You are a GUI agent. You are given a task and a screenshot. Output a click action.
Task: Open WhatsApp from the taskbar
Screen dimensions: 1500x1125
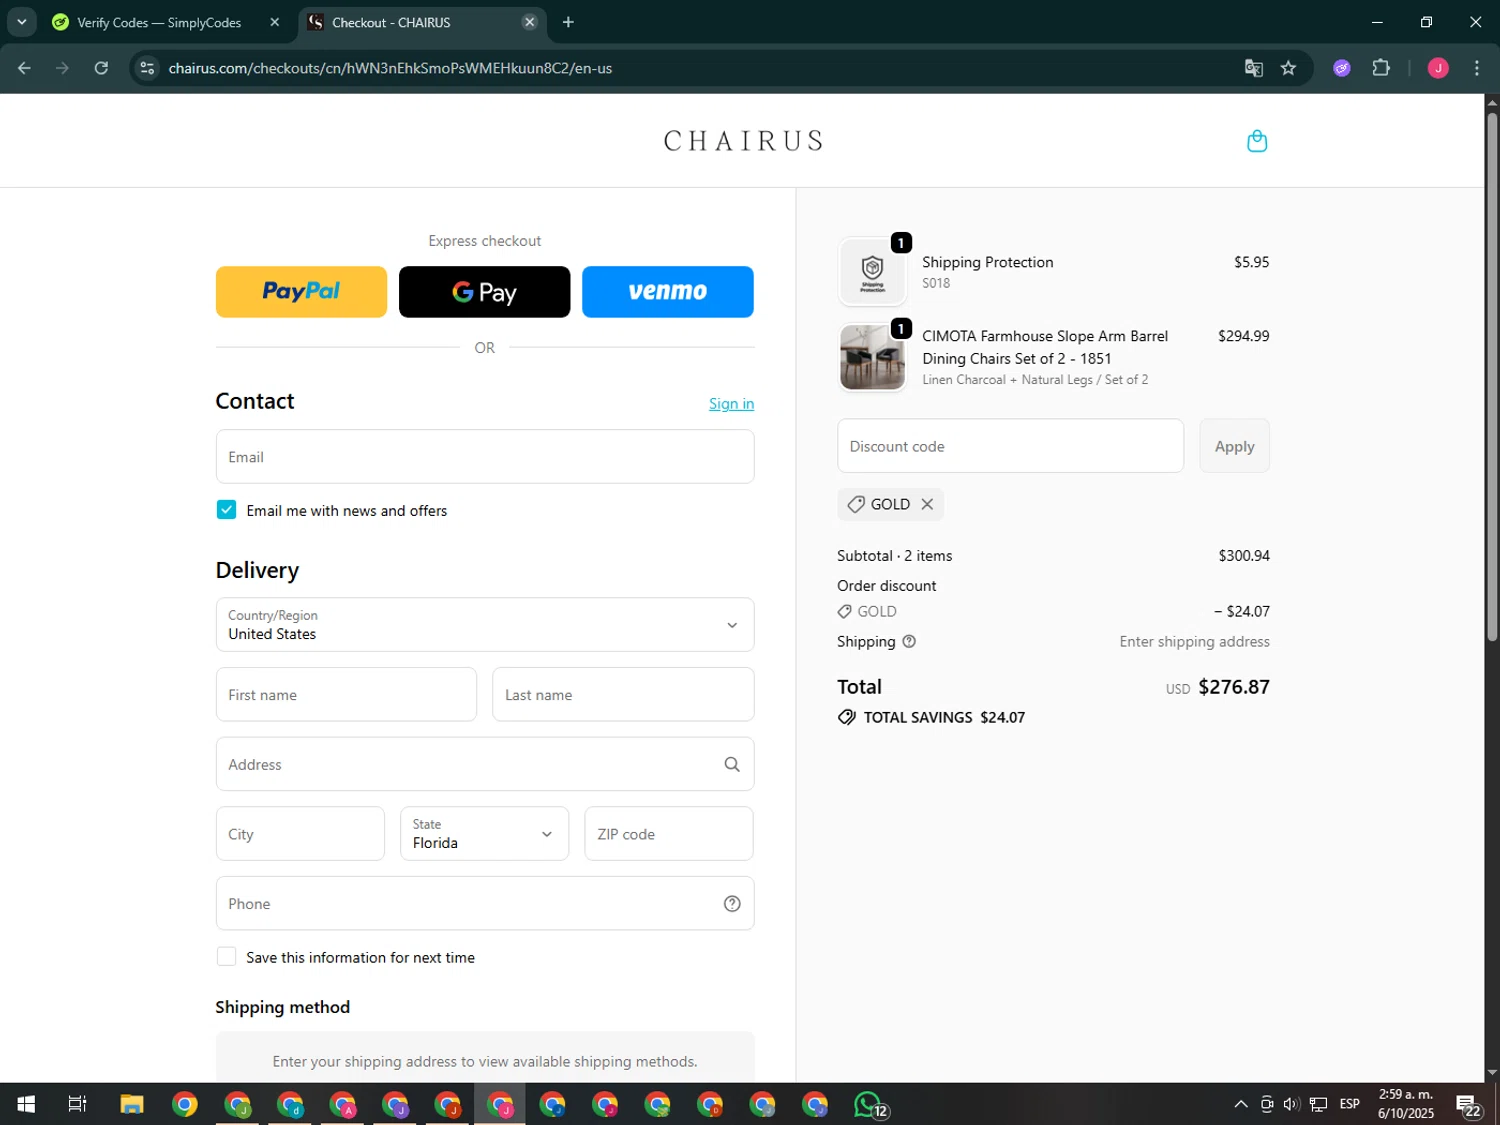coord(870,1104)
